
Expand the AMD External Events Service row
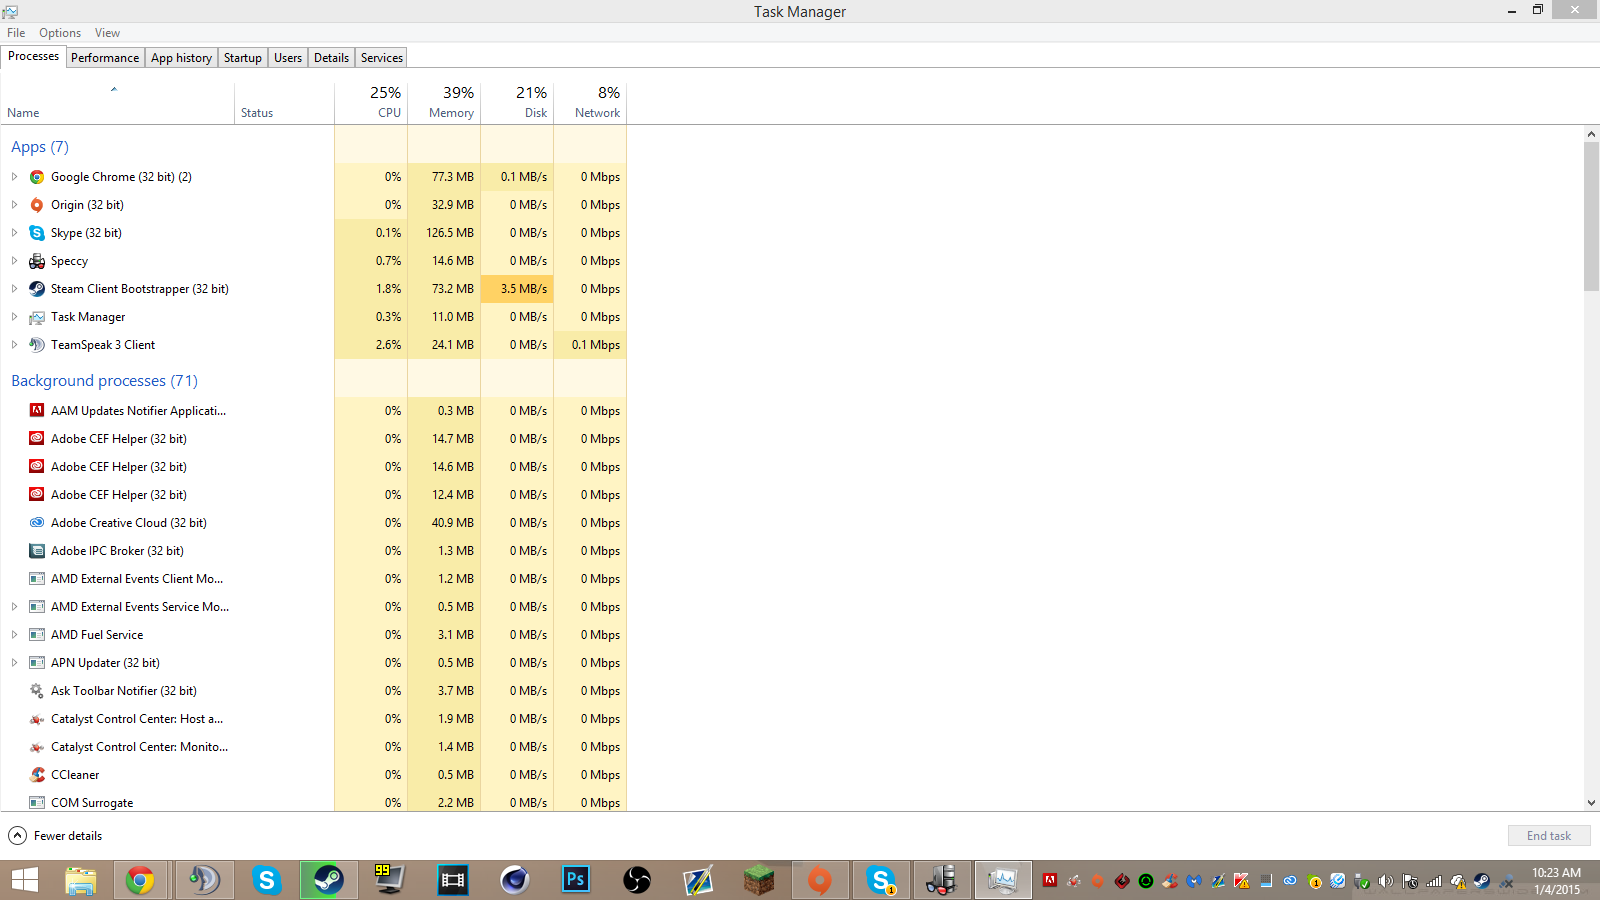point(14,607)
